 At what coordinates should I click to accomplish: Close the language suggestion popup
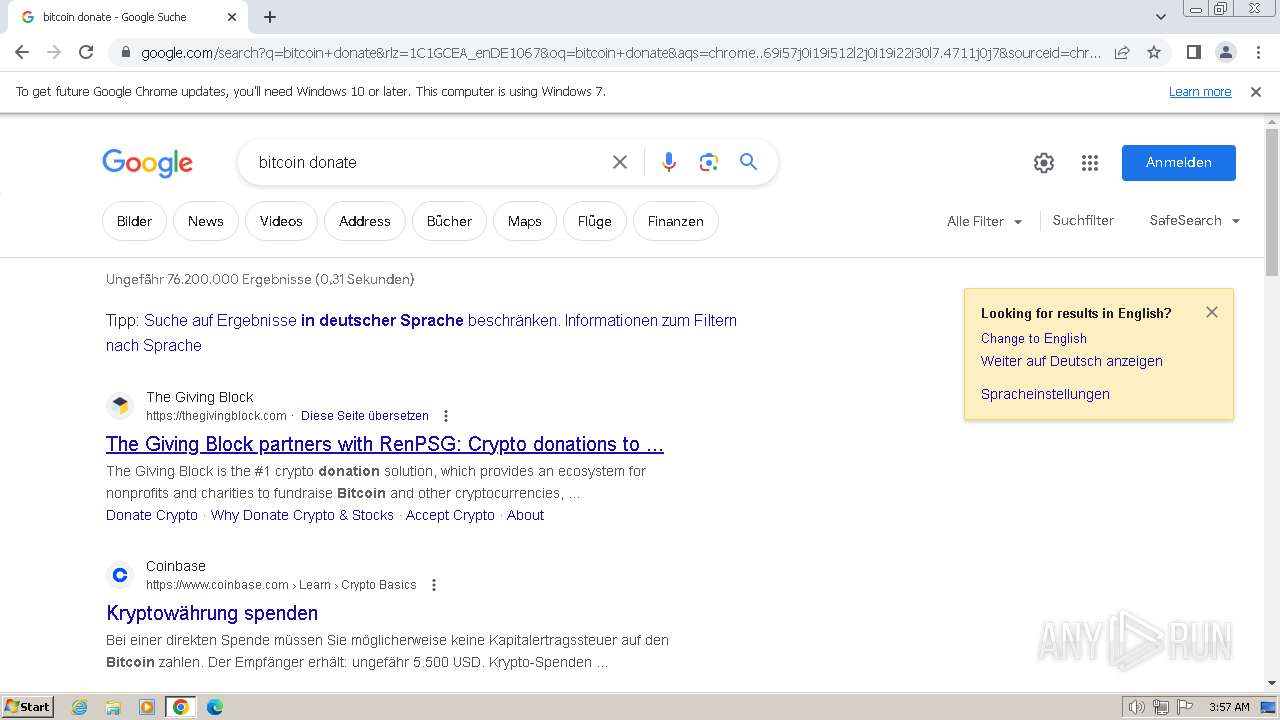[x=1212, y=312]
